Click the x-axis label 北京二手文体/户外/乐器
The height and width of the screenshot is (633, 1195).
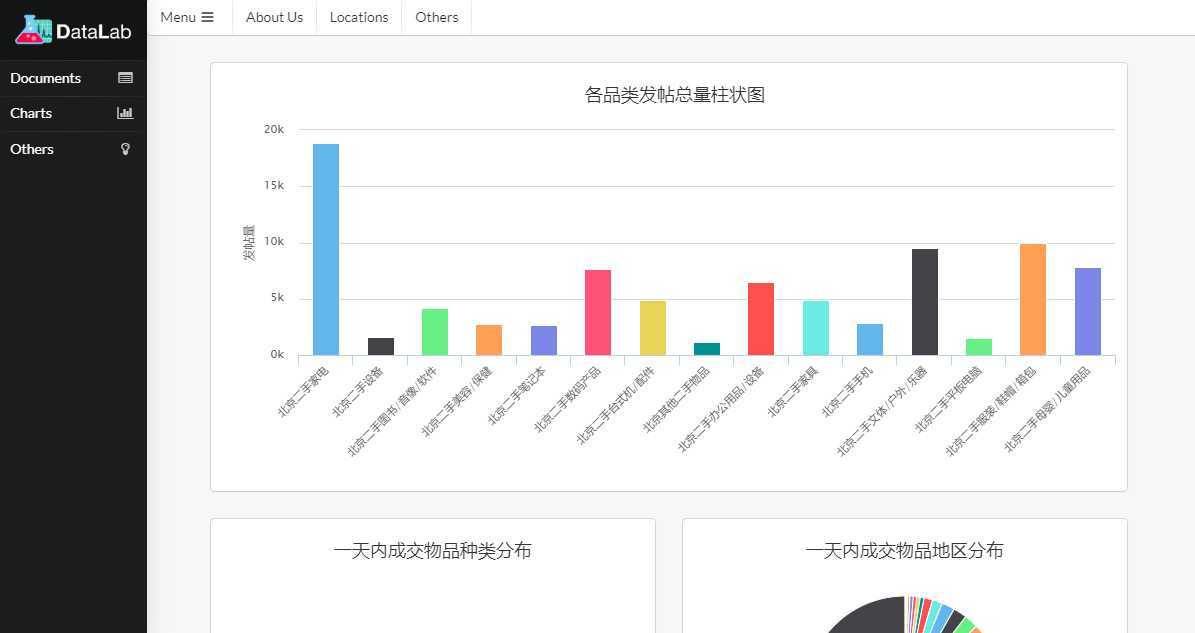883,411
